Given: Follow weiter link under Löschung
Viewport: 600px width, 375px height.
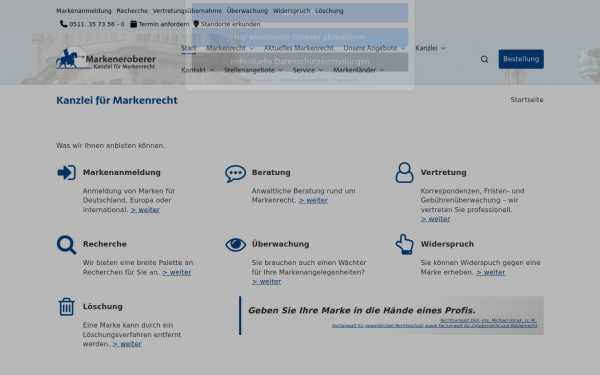Looking at the screenshot, I should (127, 344).
